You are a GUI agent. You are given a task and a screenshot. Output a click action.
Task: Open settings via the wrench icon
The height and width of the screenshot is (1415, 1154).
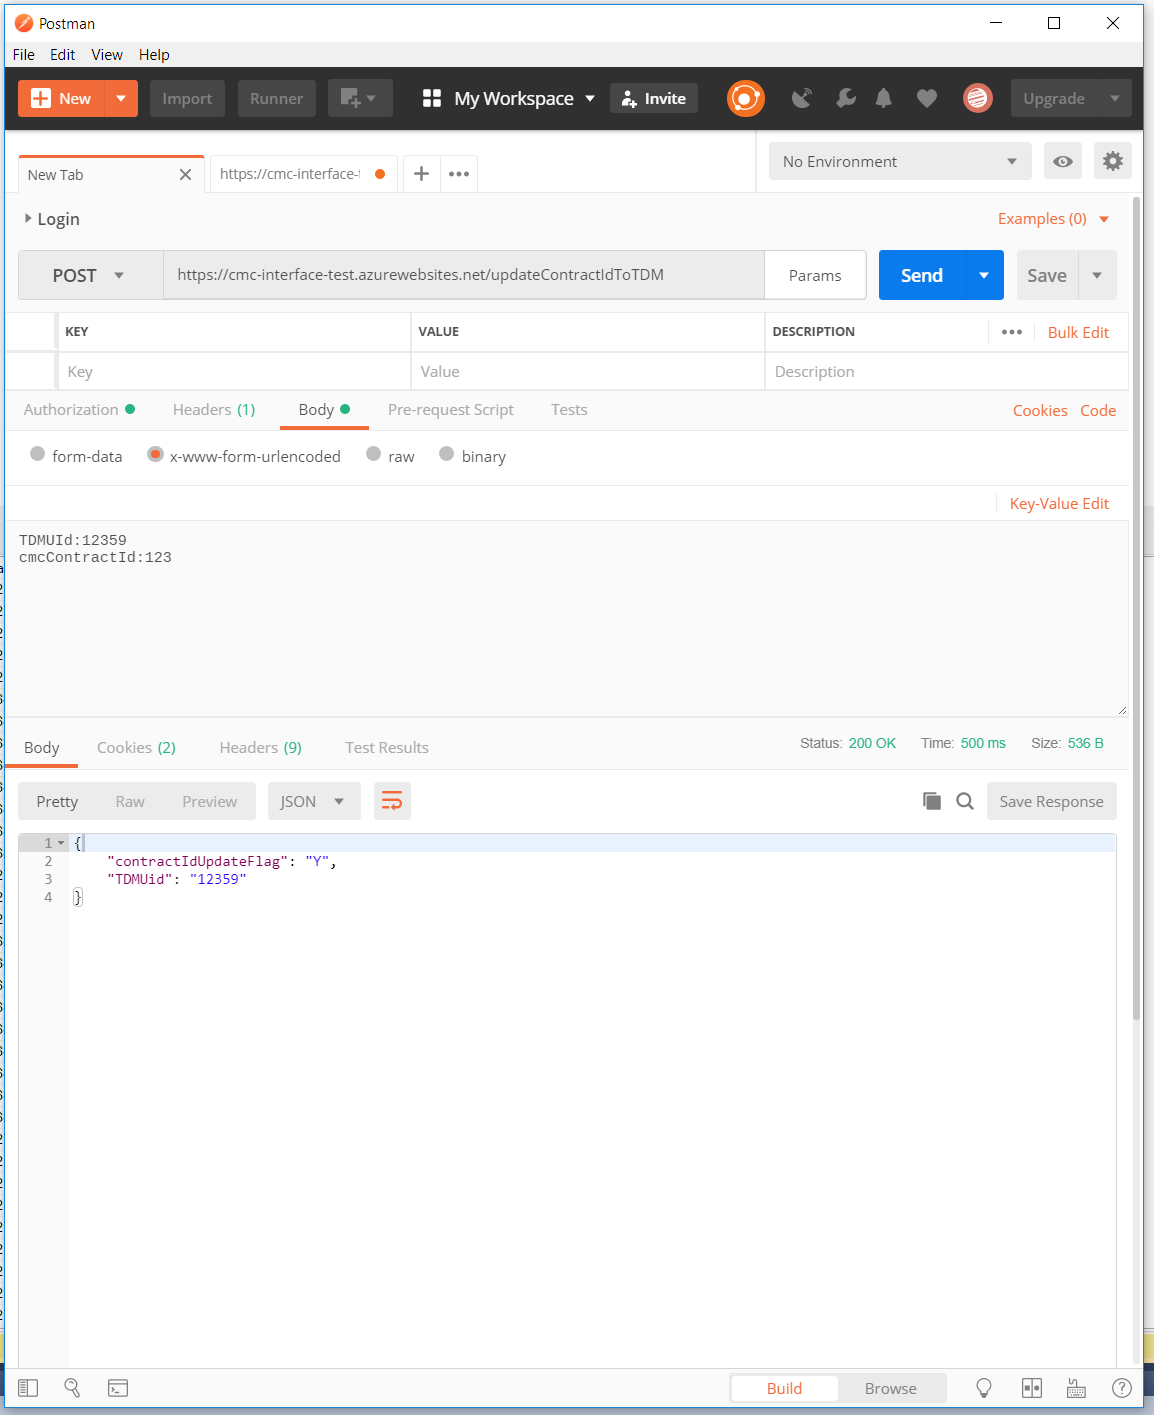(845, 98)
